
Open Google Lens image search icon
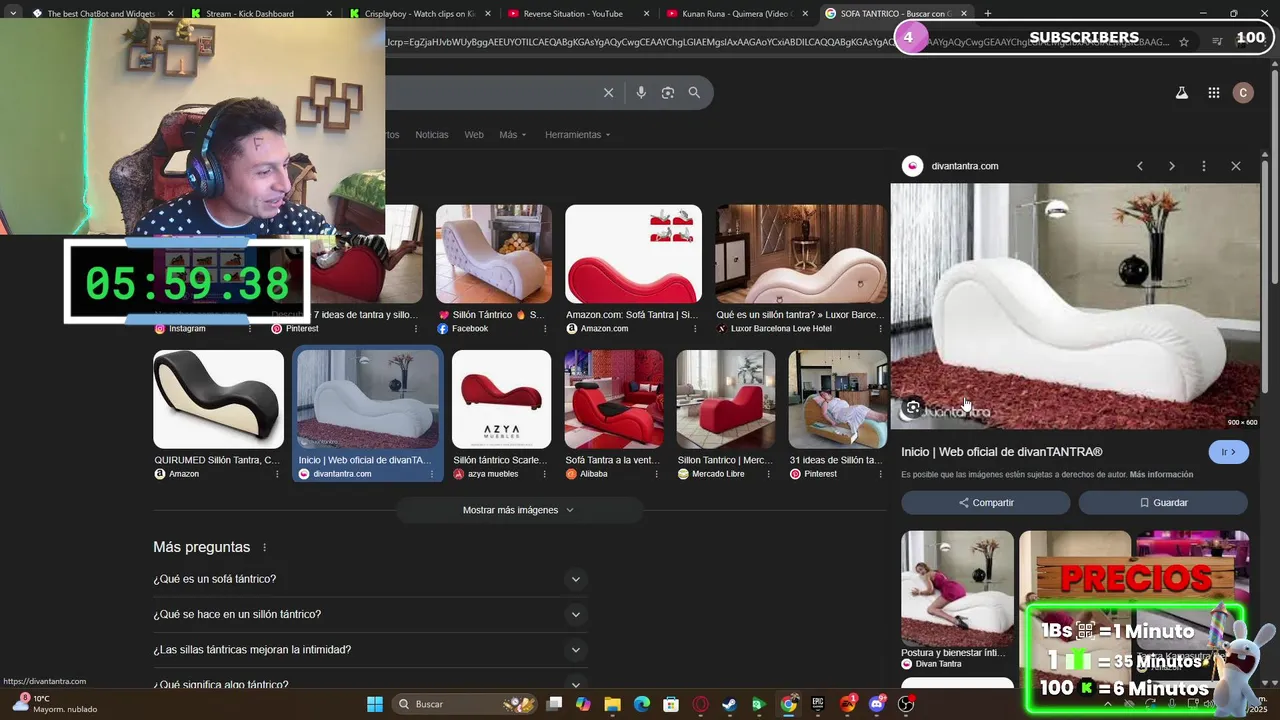(668, 93)
